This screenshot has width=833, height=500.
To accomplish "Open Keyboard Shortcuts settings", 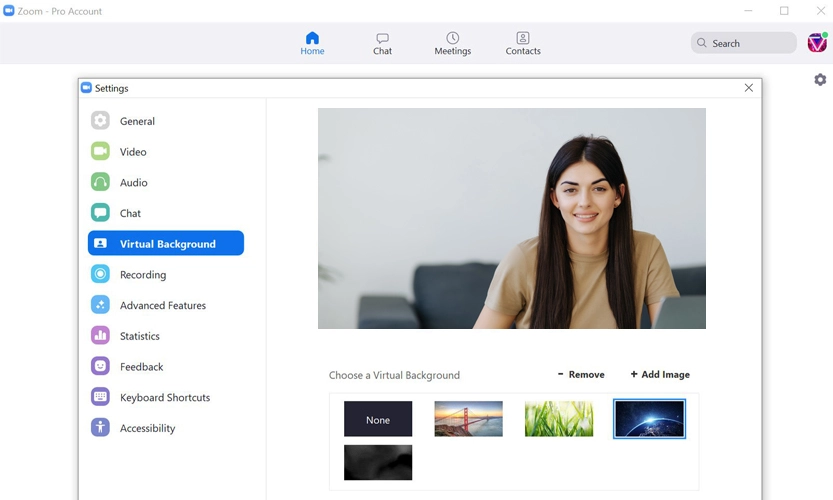I will 165,398.
